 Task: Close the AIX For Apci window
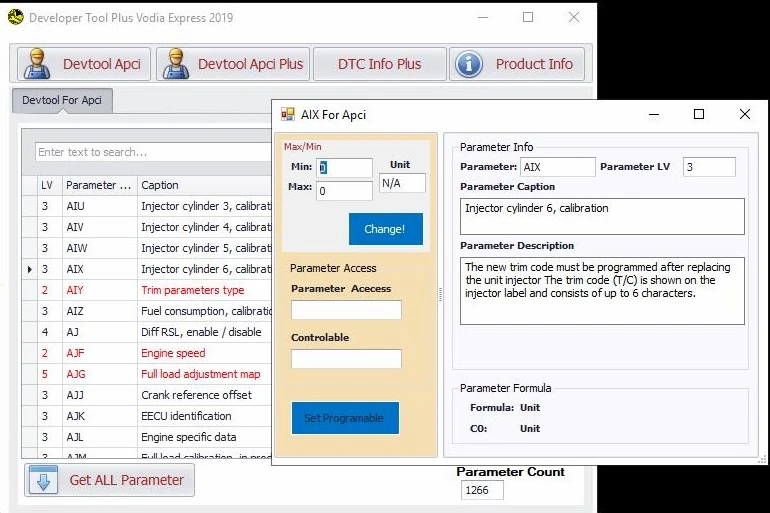click(x=744, y=114)
